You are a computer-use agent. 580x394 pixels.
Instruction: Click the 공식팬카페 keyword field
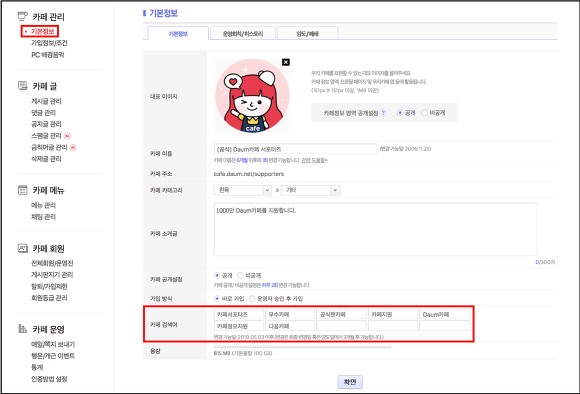[341, 314]
